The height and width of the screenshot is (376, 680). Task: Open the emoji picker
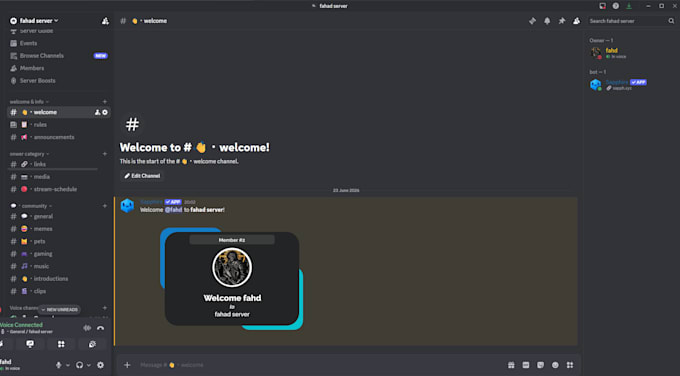[555, 365]
